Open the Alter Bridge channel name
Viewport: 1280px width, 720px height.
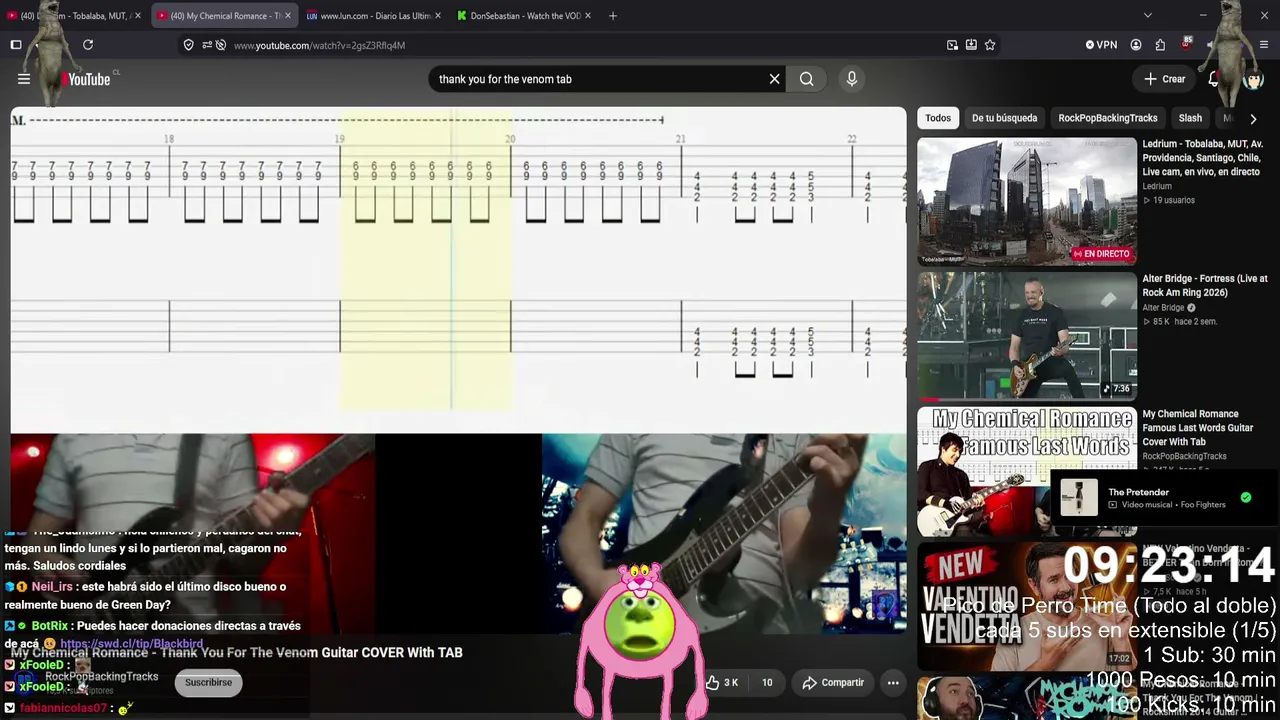[x=1164, y=308]
